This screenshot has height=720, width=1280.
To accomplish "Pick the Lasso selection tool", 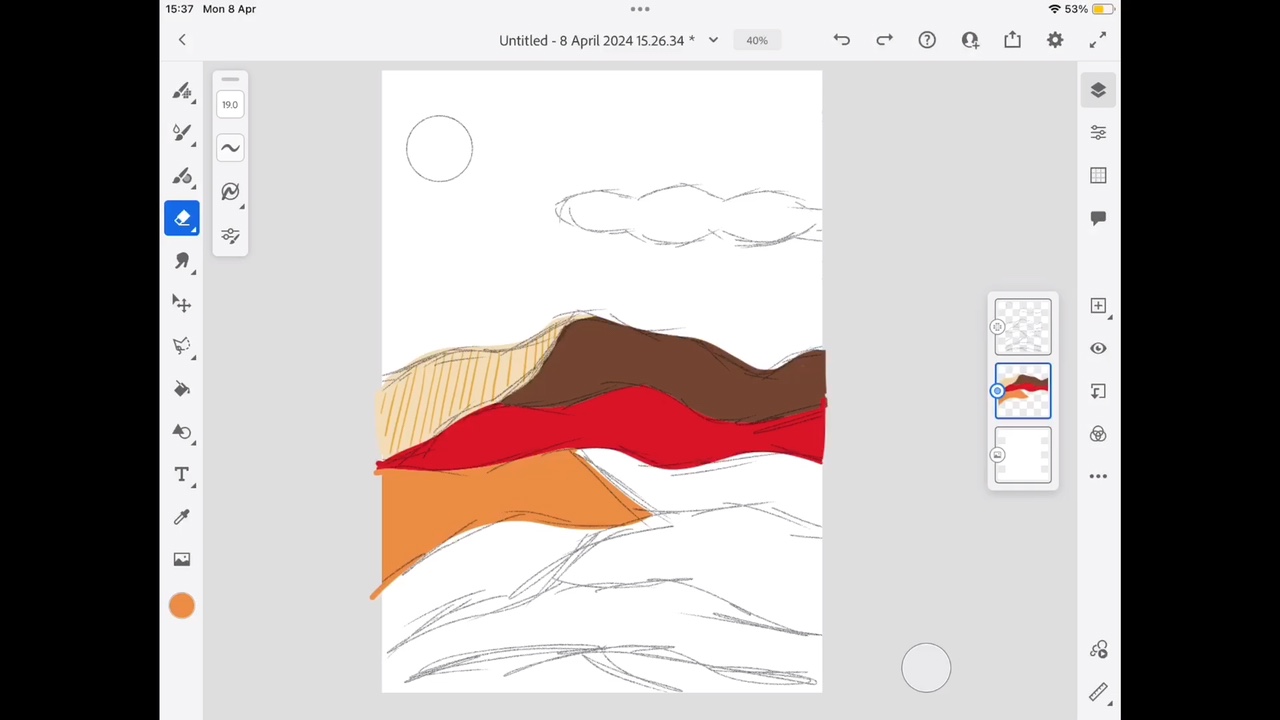I will pos(182,346).
